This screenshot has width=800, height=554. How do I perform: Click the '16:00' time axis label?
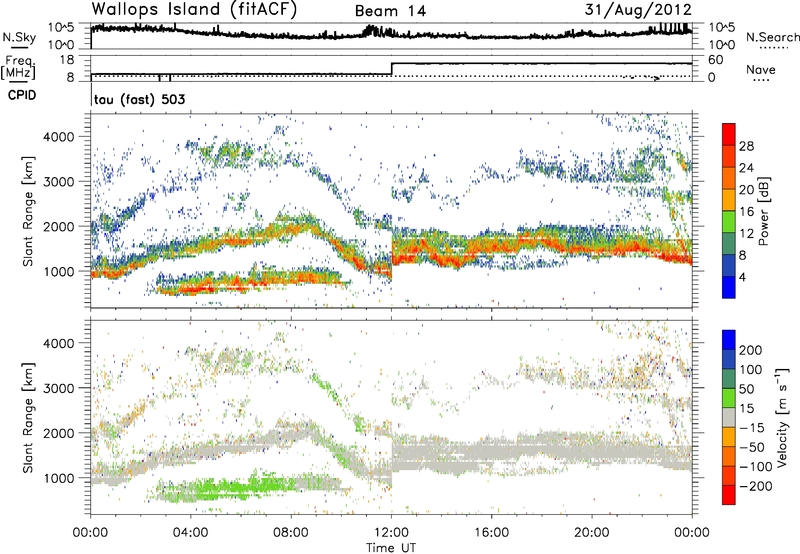coord(491,533)
